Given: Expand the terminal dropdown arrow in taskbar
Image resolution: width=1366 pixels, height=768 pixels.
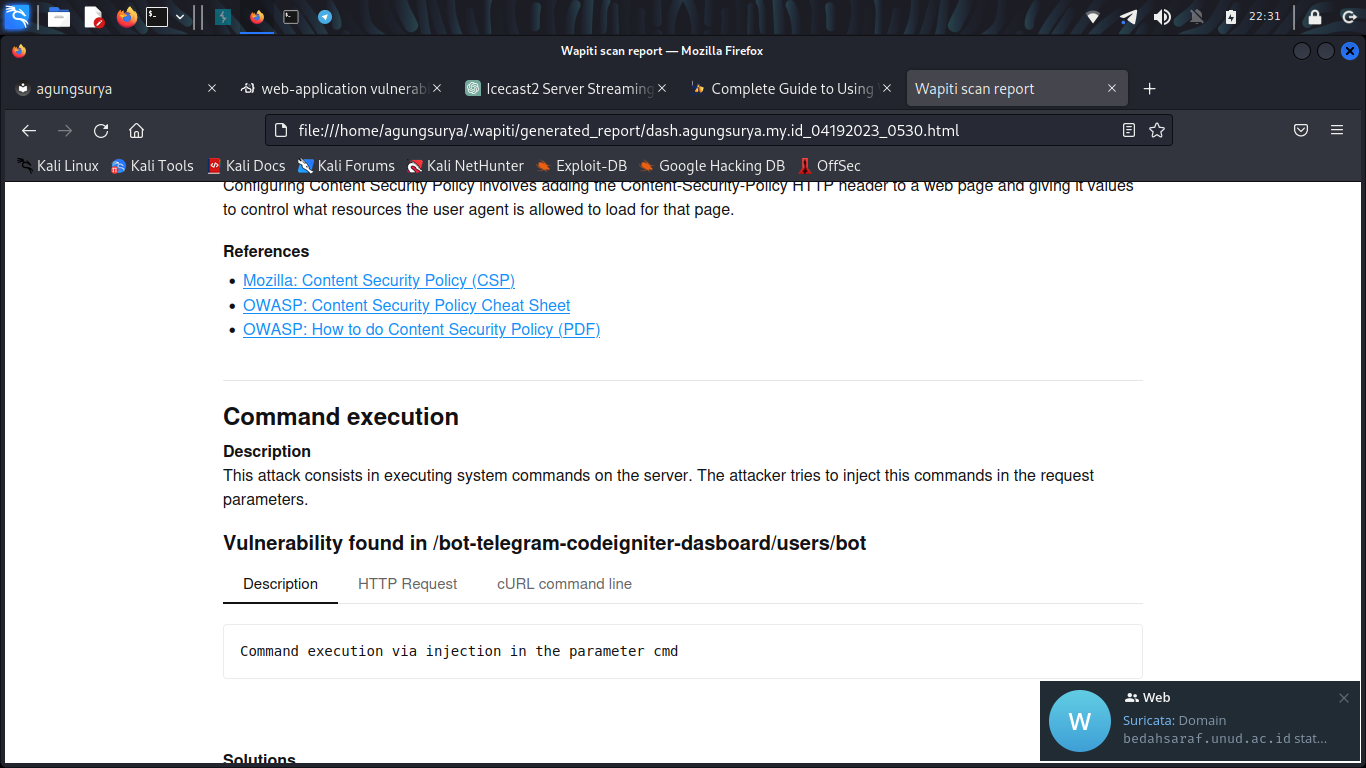Looking at the screenshot, I should point(180,17).
